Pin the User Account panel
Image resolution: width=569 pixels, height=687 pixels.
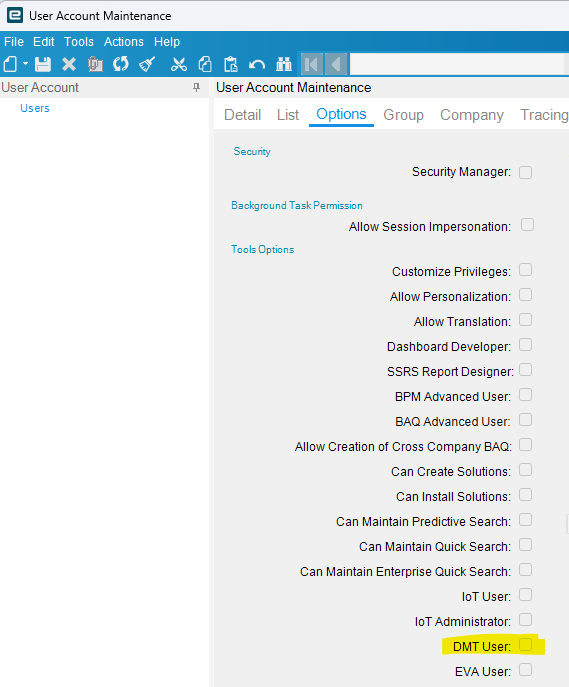pyautogui.click(x=196, y=87)
